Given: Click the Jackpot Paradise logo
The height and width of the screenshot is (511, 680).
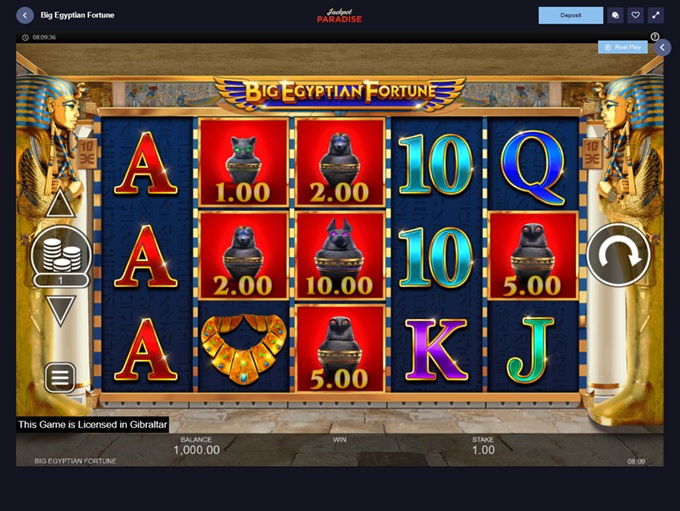Looking at the screenshot, I should click(x=340, y=16).
